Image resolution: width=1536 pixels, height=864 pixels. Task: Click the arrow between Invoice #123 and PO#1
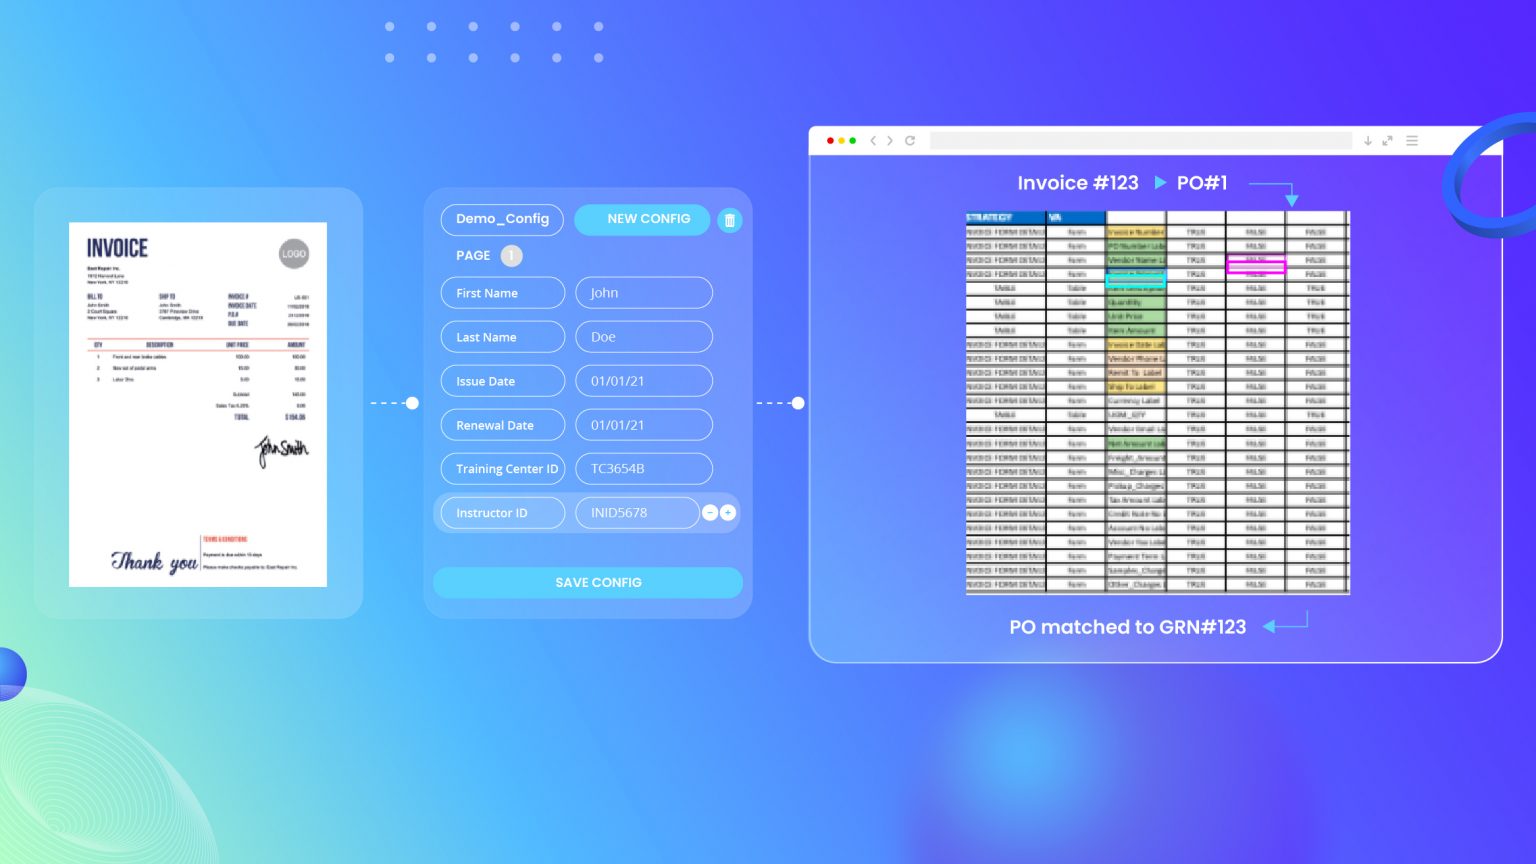[x=1161, y=183]
